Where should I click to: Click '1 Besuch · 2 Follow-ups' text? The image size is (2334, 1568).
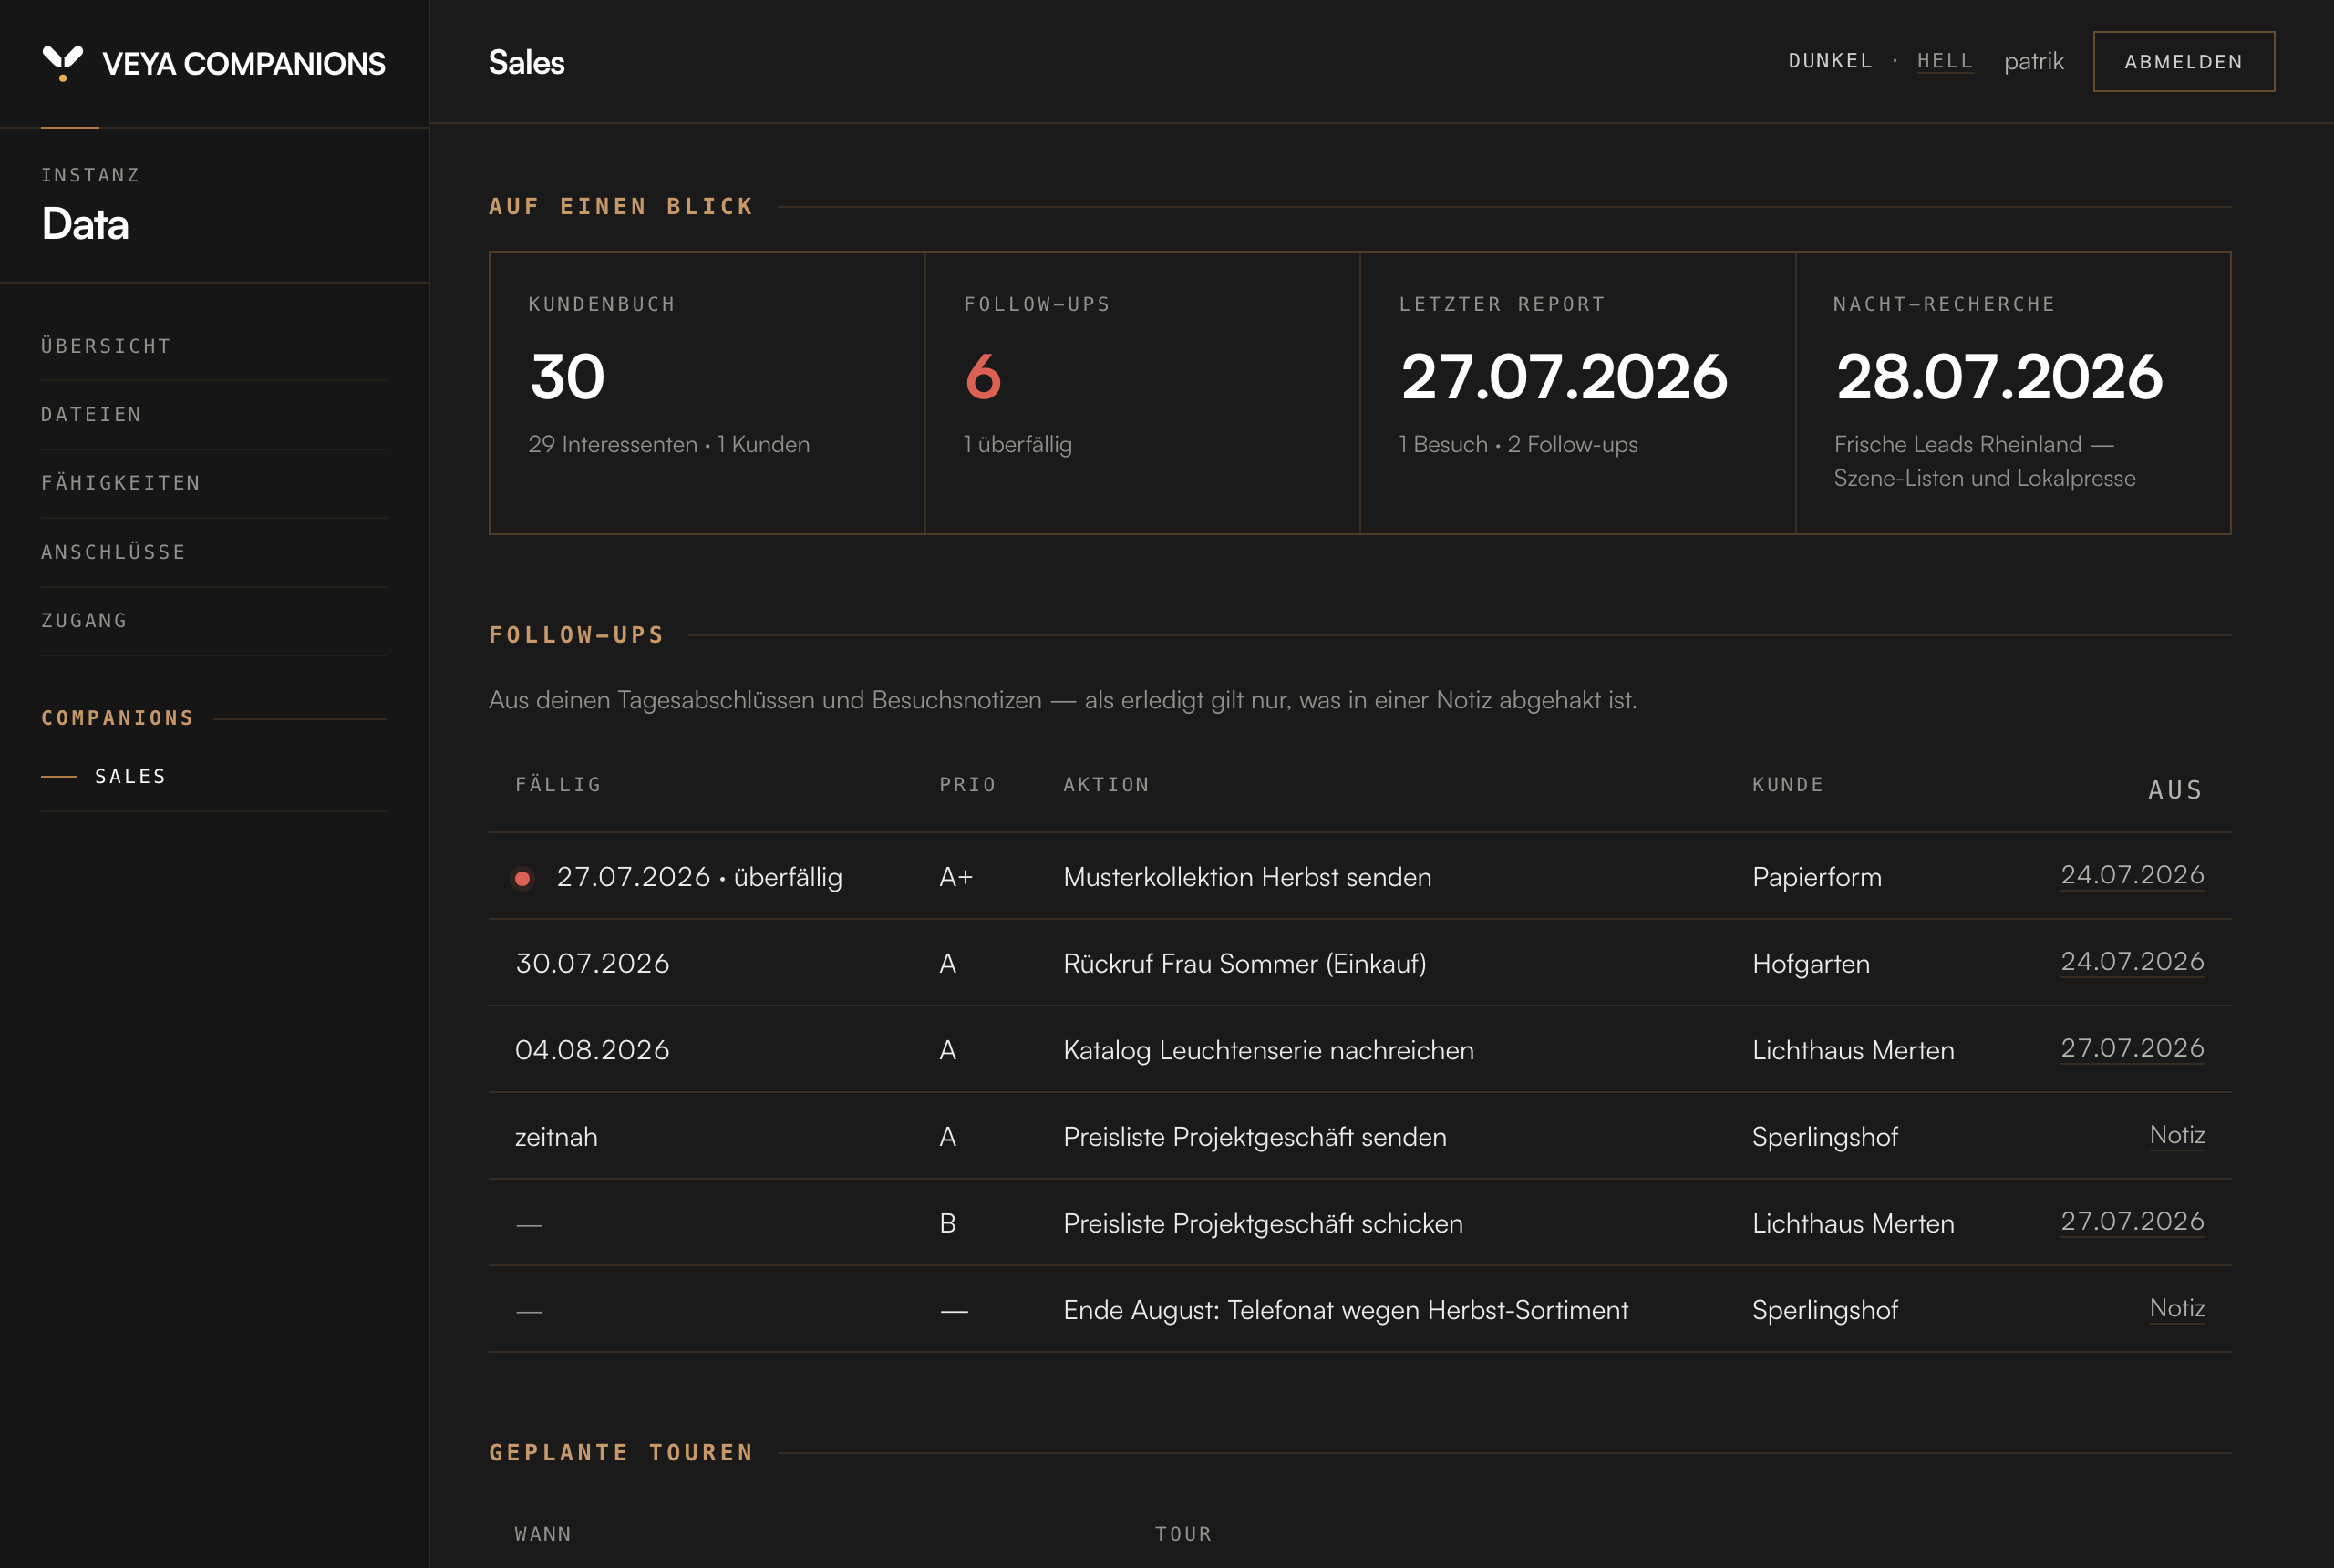point(1518,444)
